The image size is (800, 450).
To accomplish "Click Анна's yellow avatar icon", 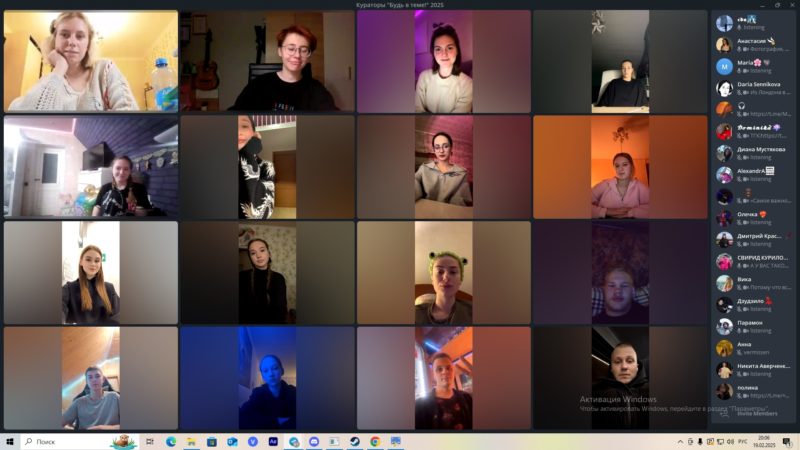I will tap(724, 348).
